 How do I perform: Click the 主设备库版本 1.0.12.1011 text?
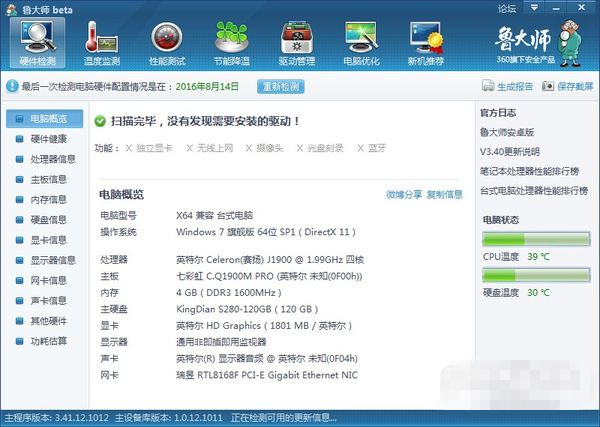pos(169,417)
